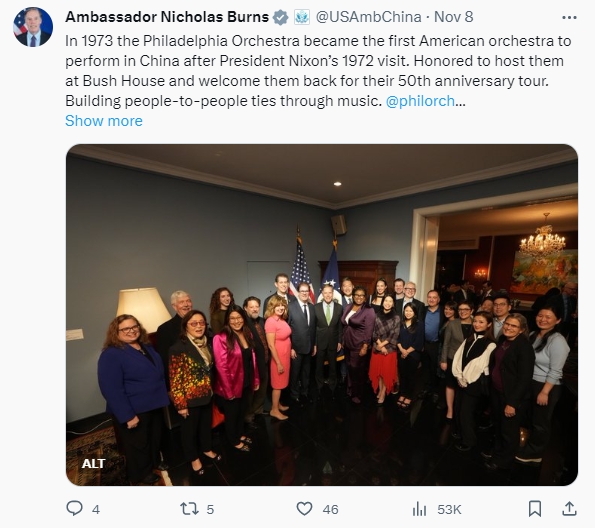Open the @philorch mention link
Image resolution: width=595 pixels, height=528 pixels.
tap(420, 101)
